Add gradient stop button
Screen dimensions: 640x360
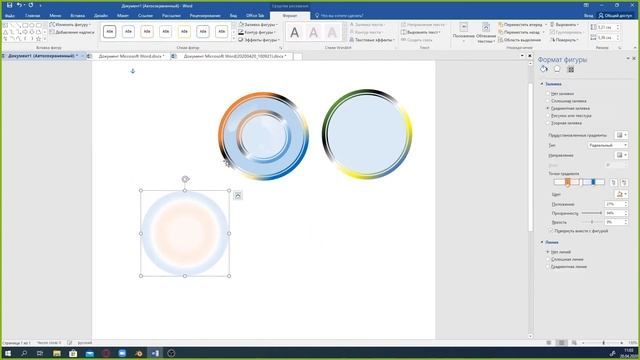pos(613,182)
